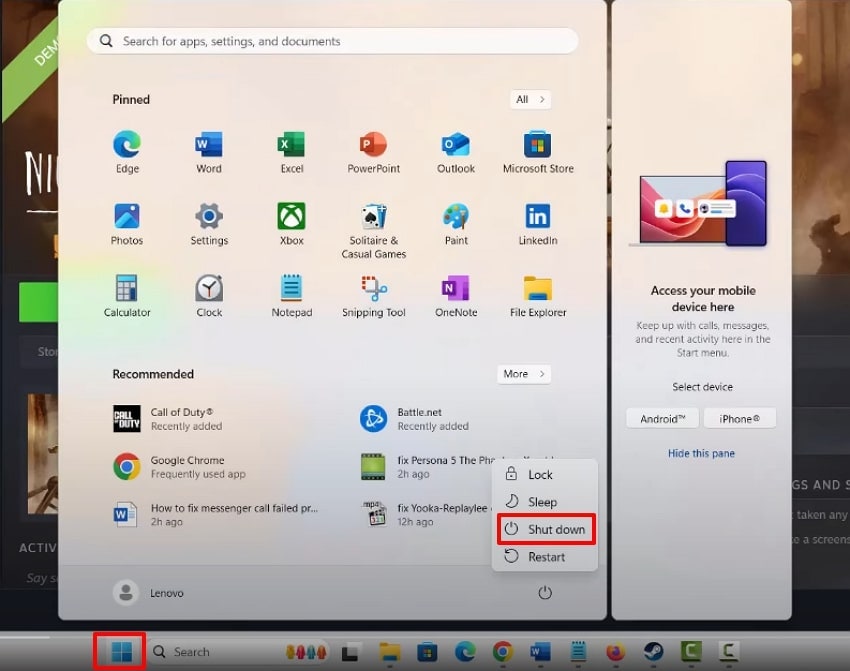Launch Steam from the taskbar
Screen dimensions: 850x671
tap(654, 650)
